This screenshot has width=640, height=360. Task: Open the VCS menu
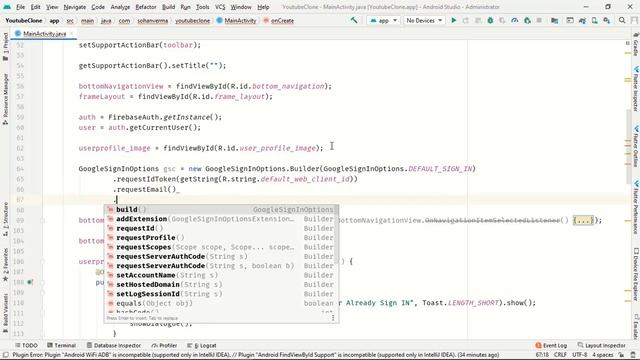pyautogui.click(x=220, y=7)
